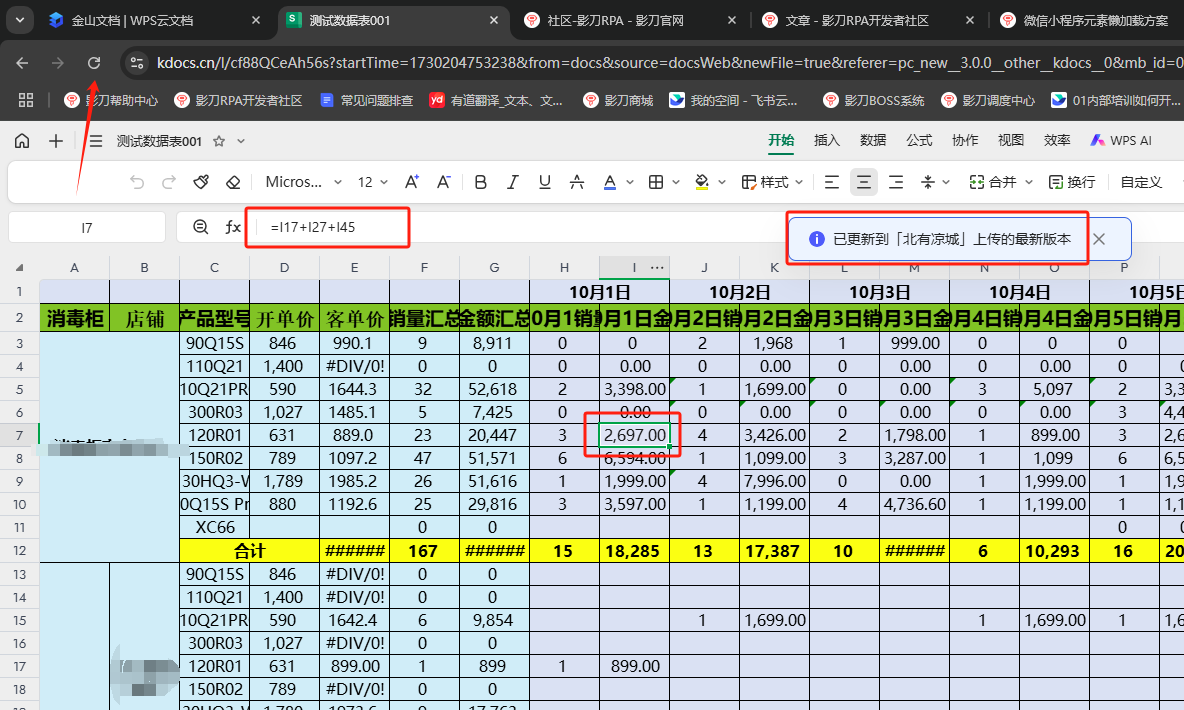Viewport: 1184px width, 710px height.
Task: Open the 样式 styles dropdown
Action: click(773, 182)
